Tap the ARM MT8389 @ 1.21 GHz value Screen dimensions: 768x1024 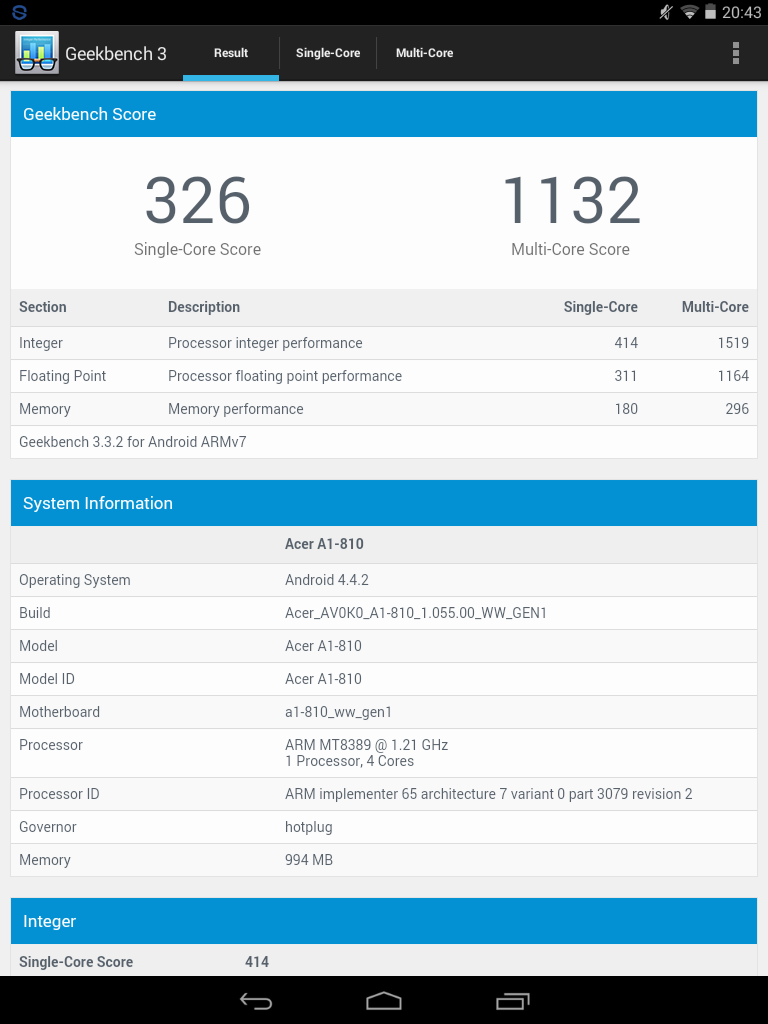[366, 745]
